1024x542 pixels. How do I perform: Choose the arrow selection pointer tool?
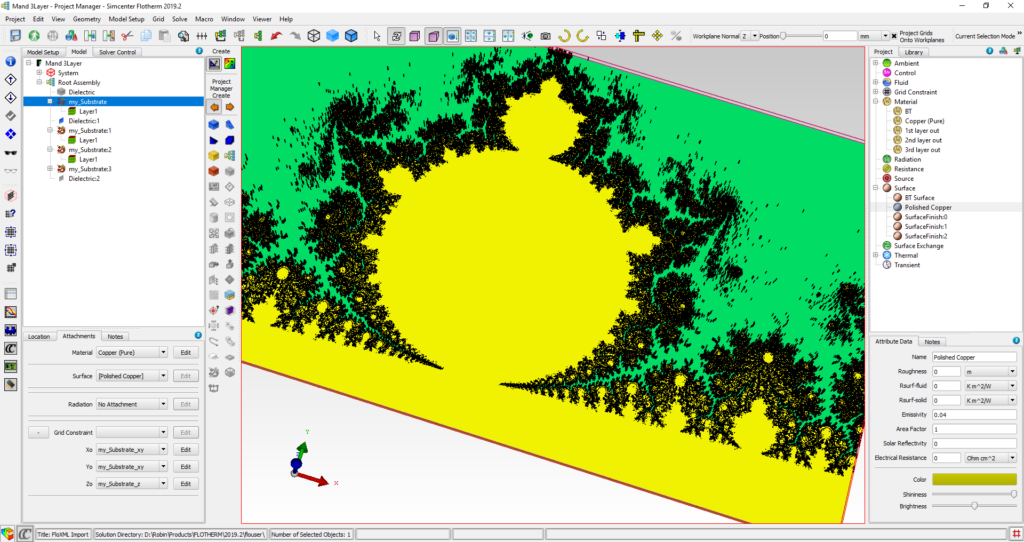pos(377,36)
